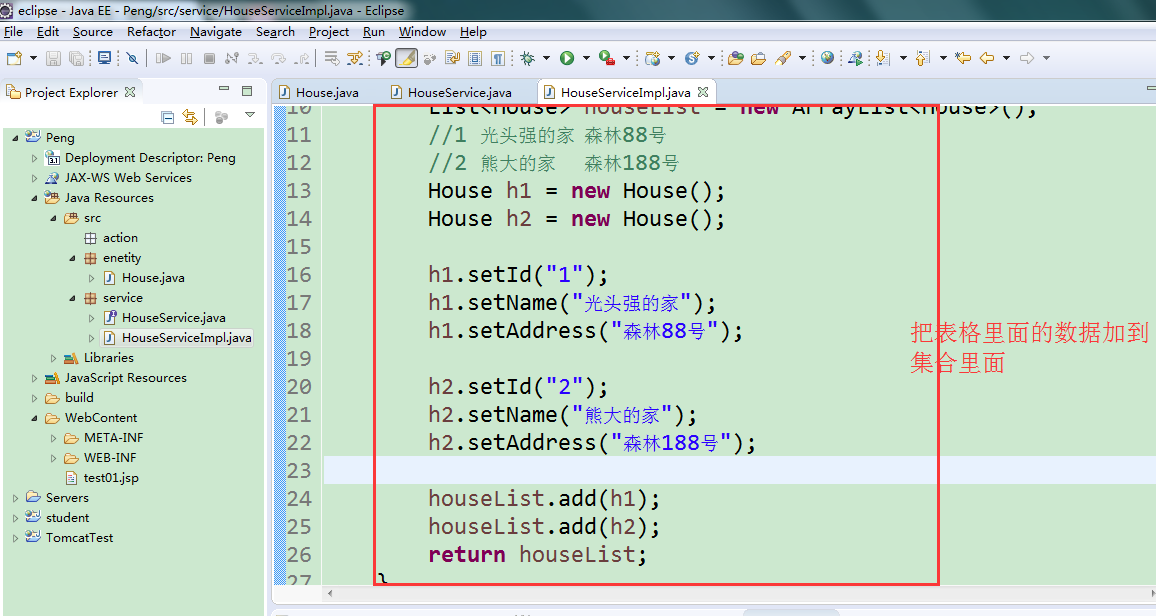Collapse the Java Resources node
The height and width of the screenshot is (616, 1156).
tap(34, 197)
